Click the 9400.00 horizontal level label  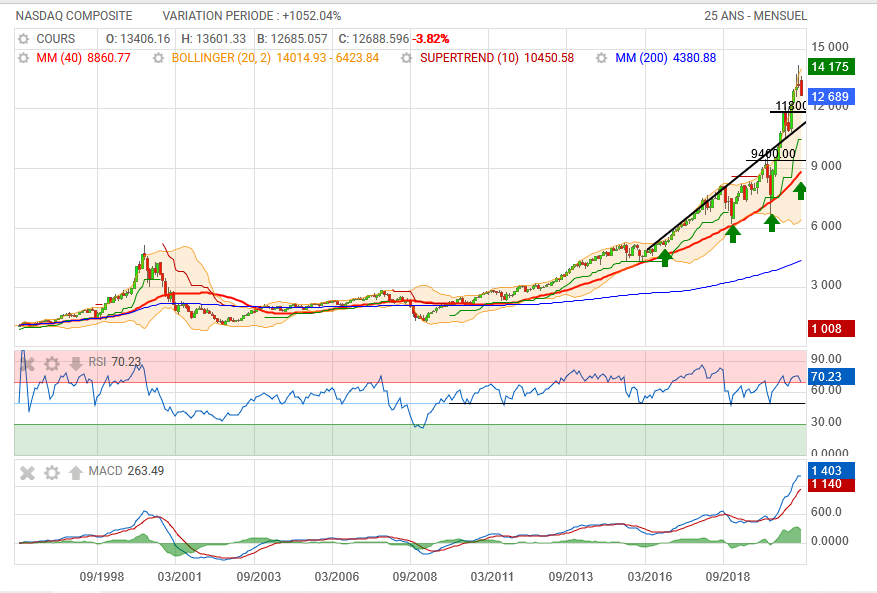[x=773, y=154]
